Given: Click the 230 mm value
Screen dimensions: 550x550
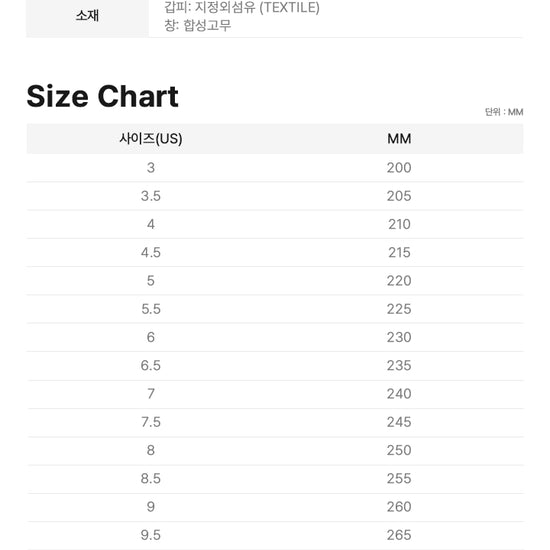Looking at the screenshot, I should coord(399,337).
